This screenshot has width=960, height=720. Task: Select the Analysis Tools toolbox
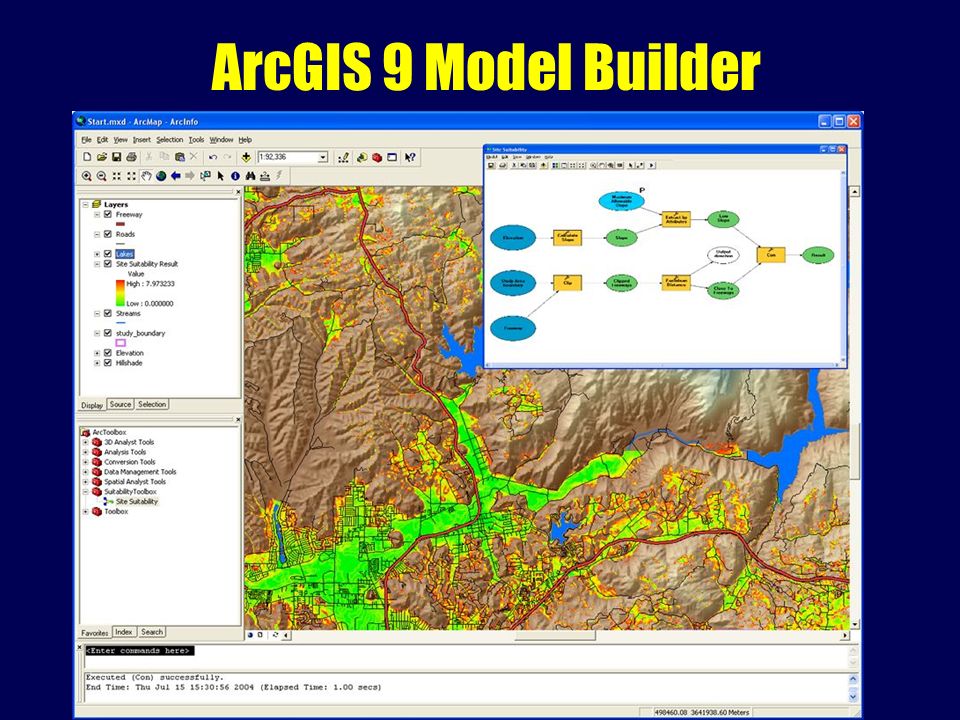[125, 452]
